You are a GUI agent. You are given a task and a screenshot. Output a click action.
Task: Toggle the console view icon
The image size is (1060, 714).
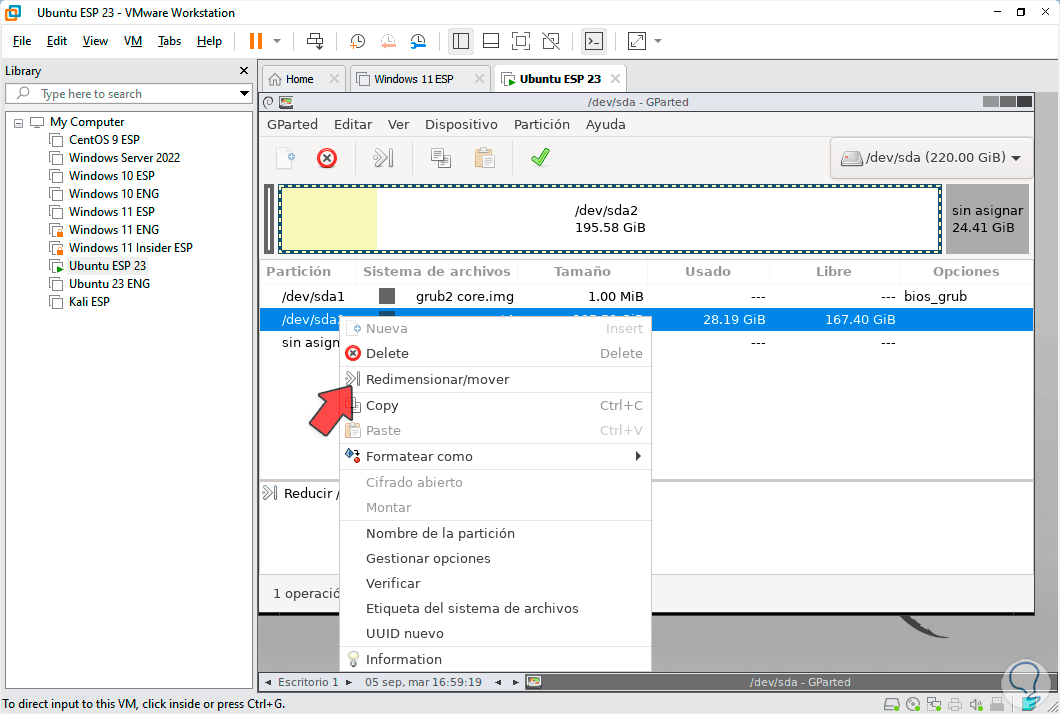coord(594,41)
